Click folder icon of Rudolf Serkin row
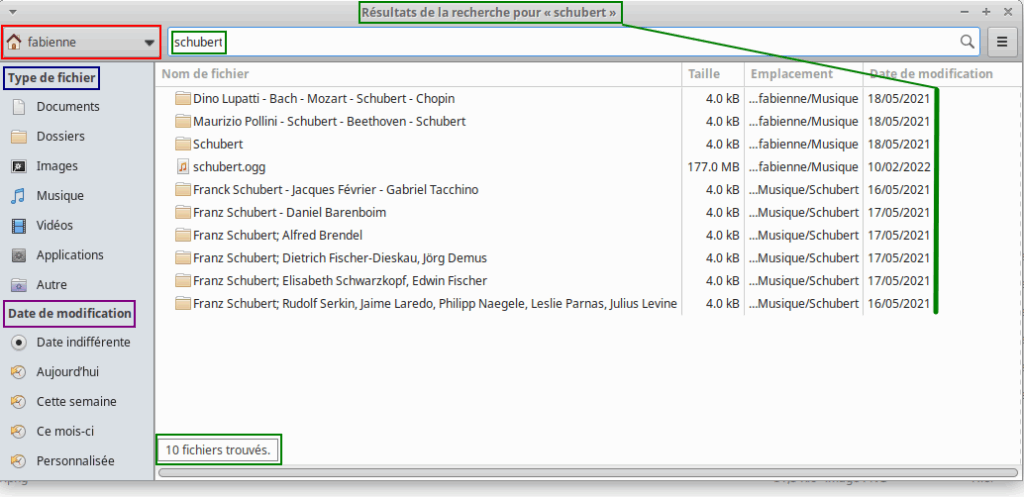This screenshot has height=497, width=1024. (x=182, y=304)
